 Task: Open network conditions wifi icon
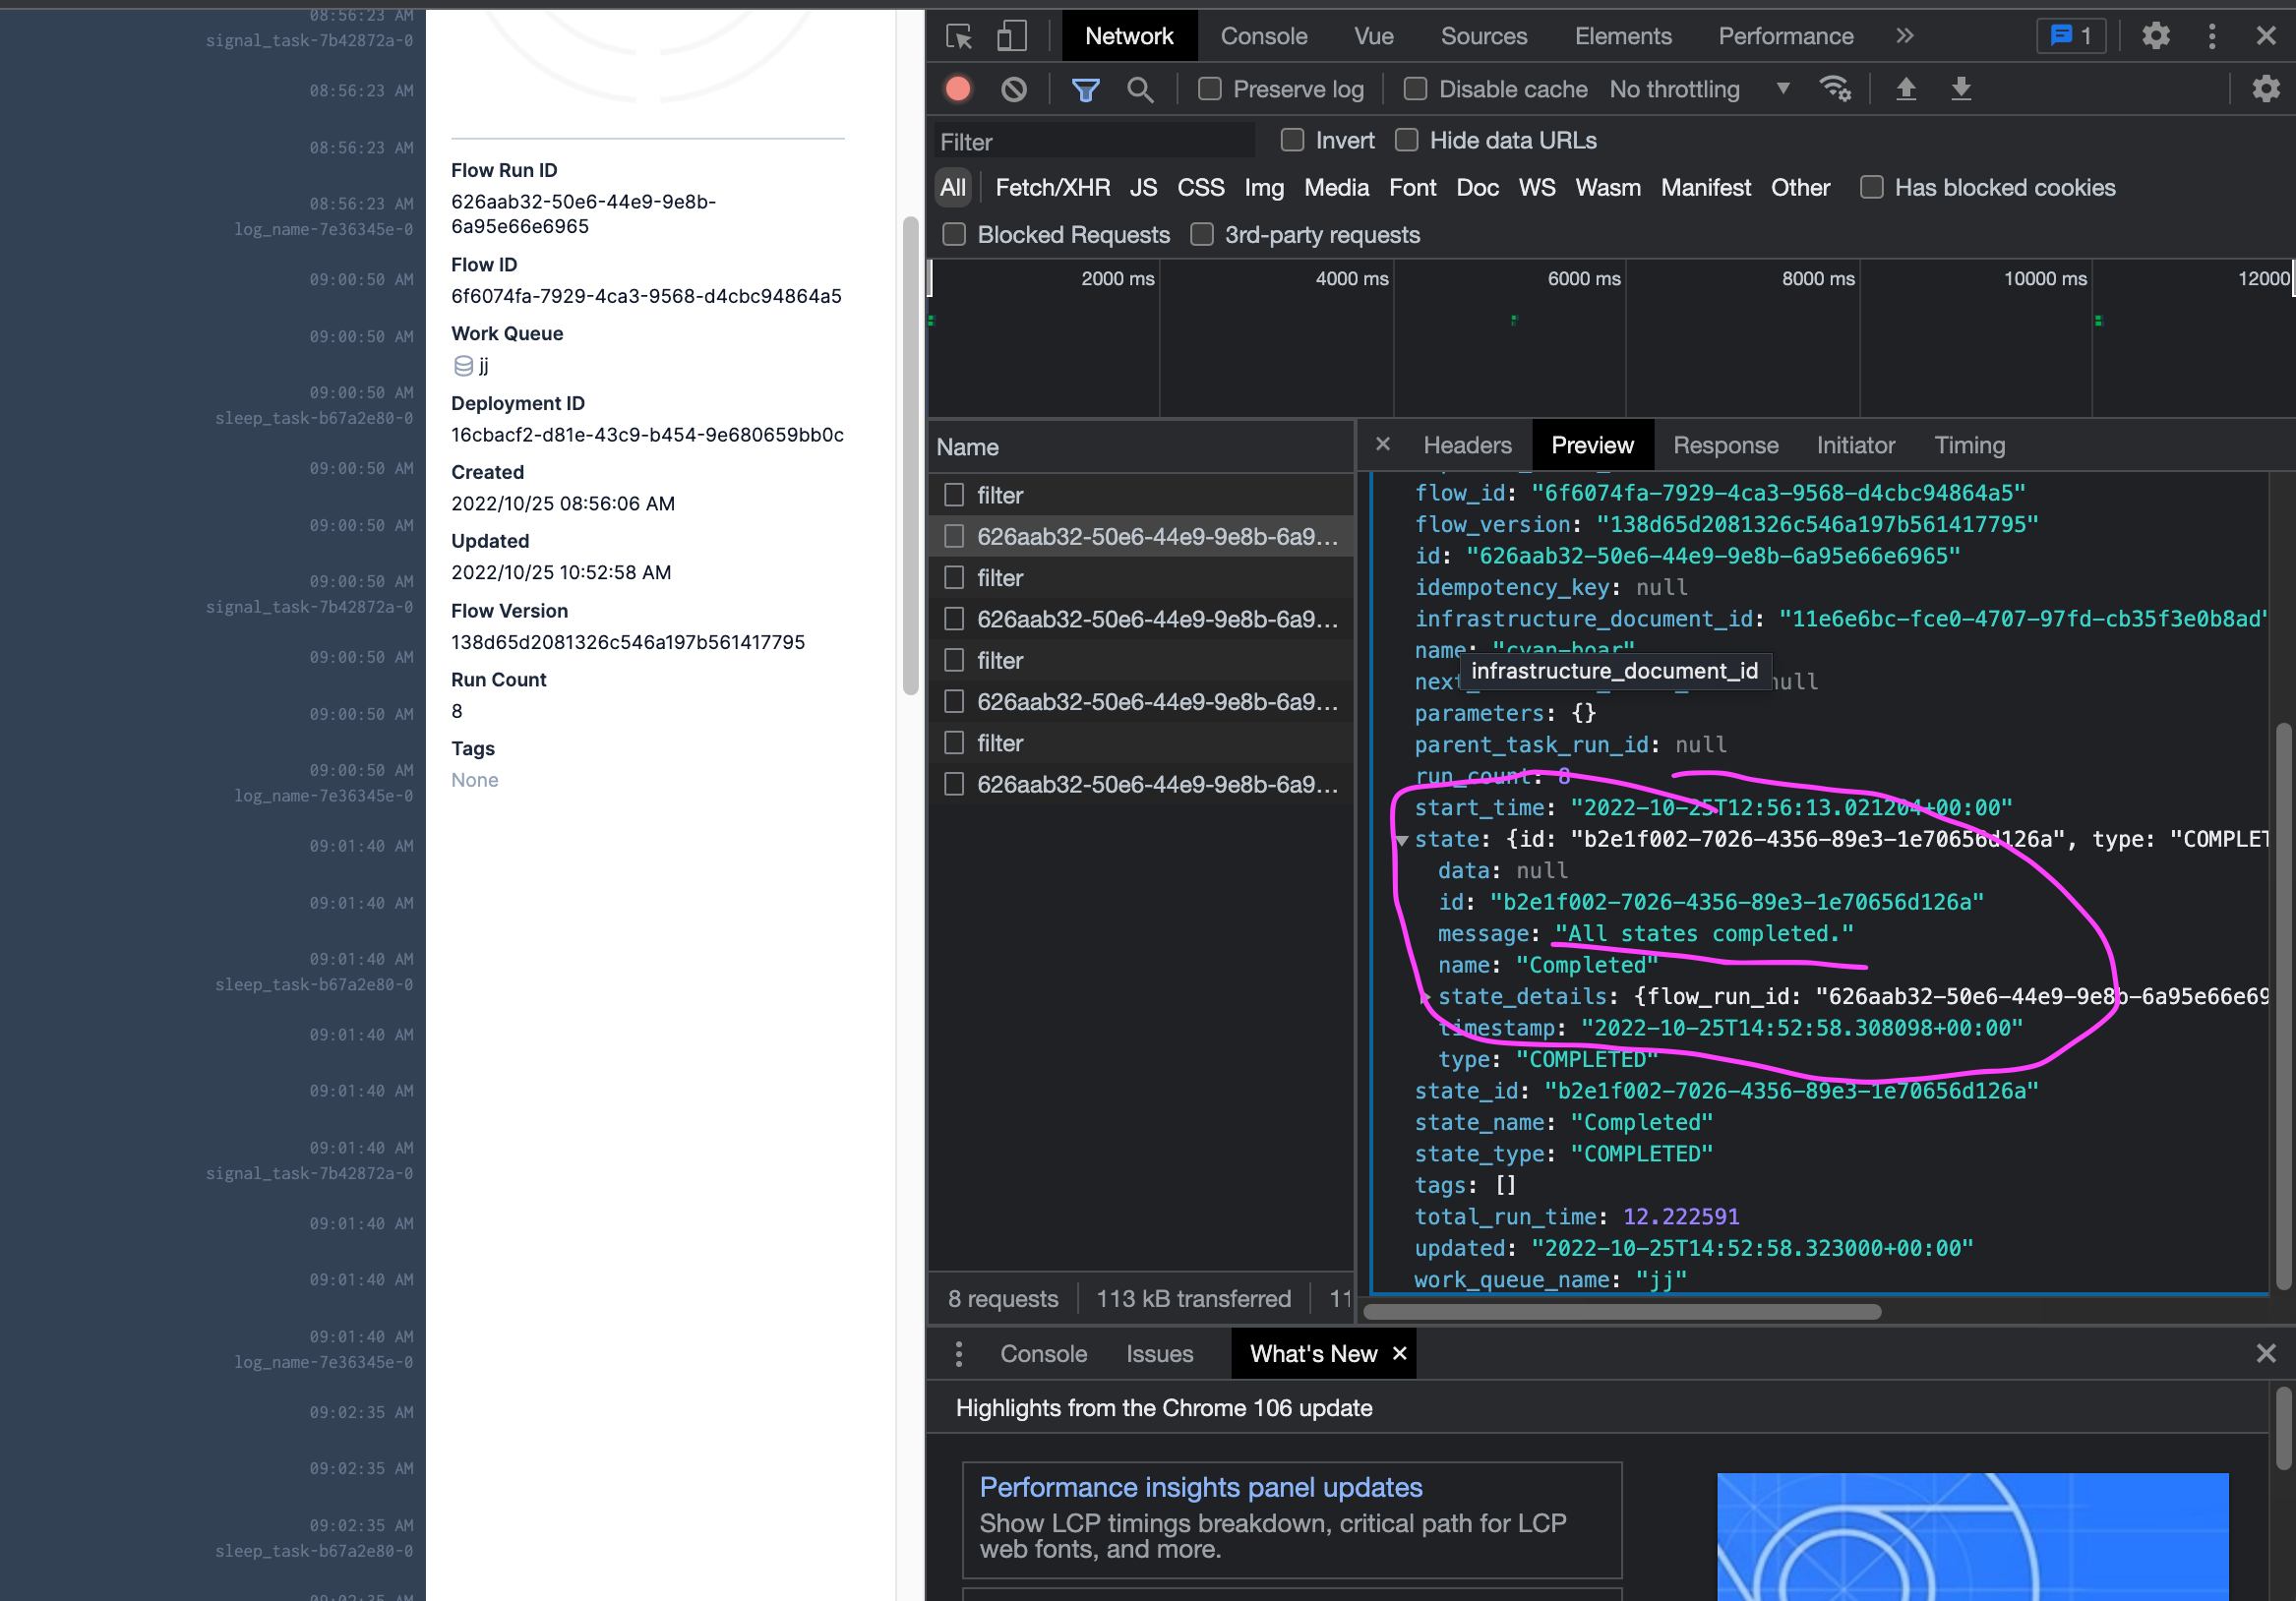tap(1835, 90)
